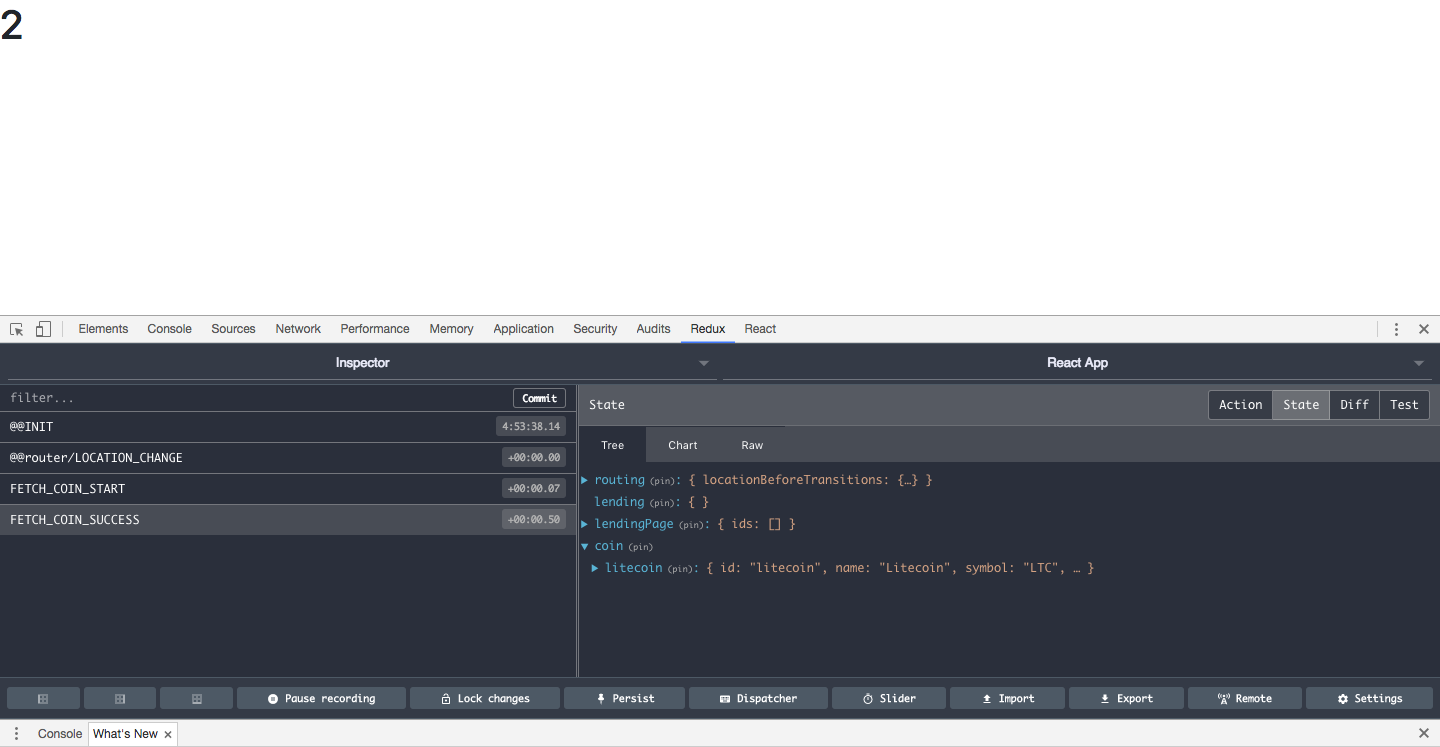Click the +00:00.50 timestamp badge
1440x747 pixels.
pyautogui.click(x=534, y=520)
